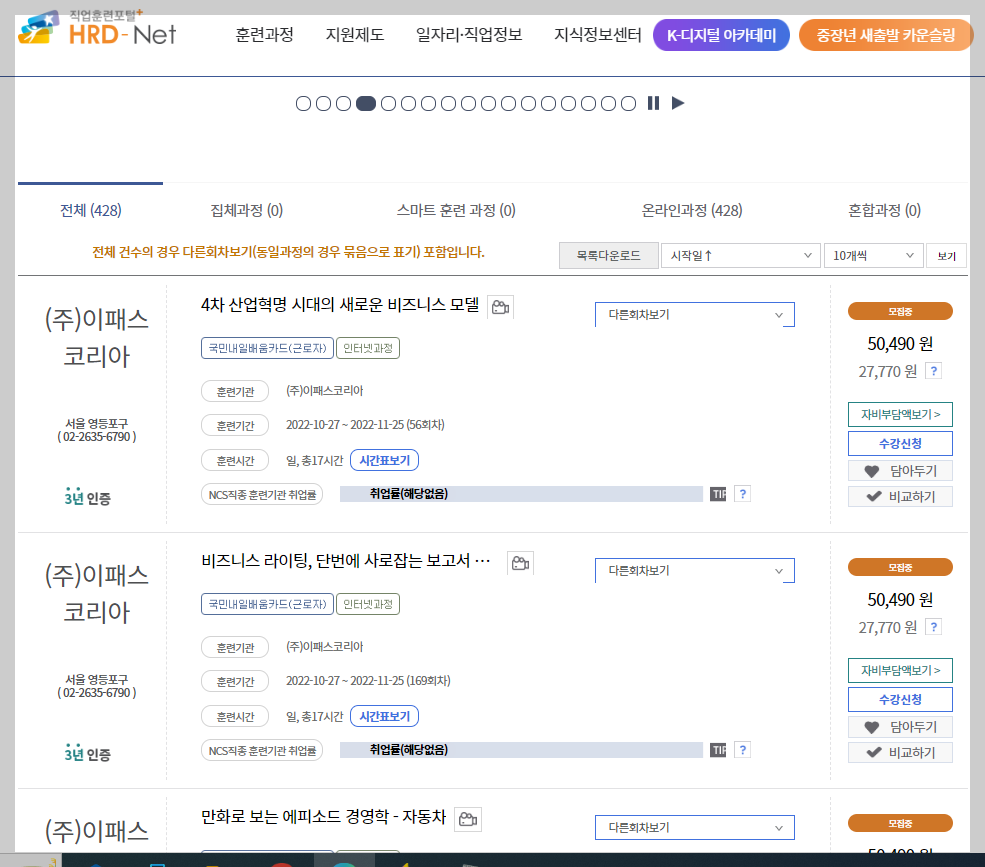Select the fifth banner slide dot

388,104
